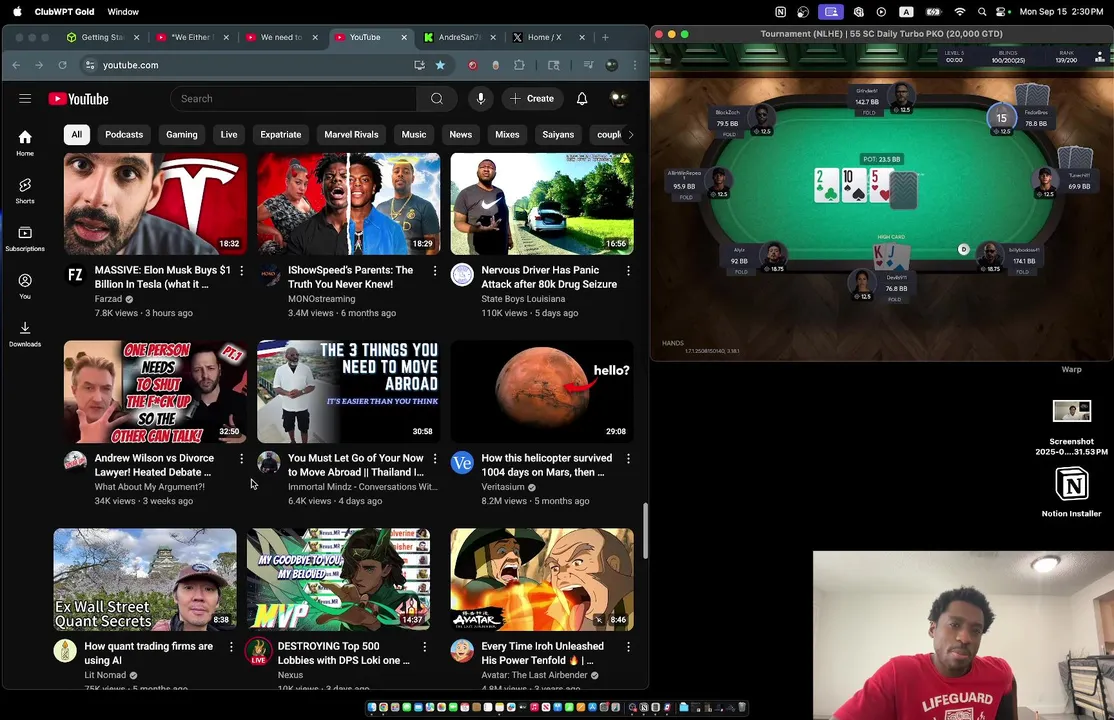Click the YouTube search input field
This screenshot has width=1114, height=720.
click(x=293, y=99)
